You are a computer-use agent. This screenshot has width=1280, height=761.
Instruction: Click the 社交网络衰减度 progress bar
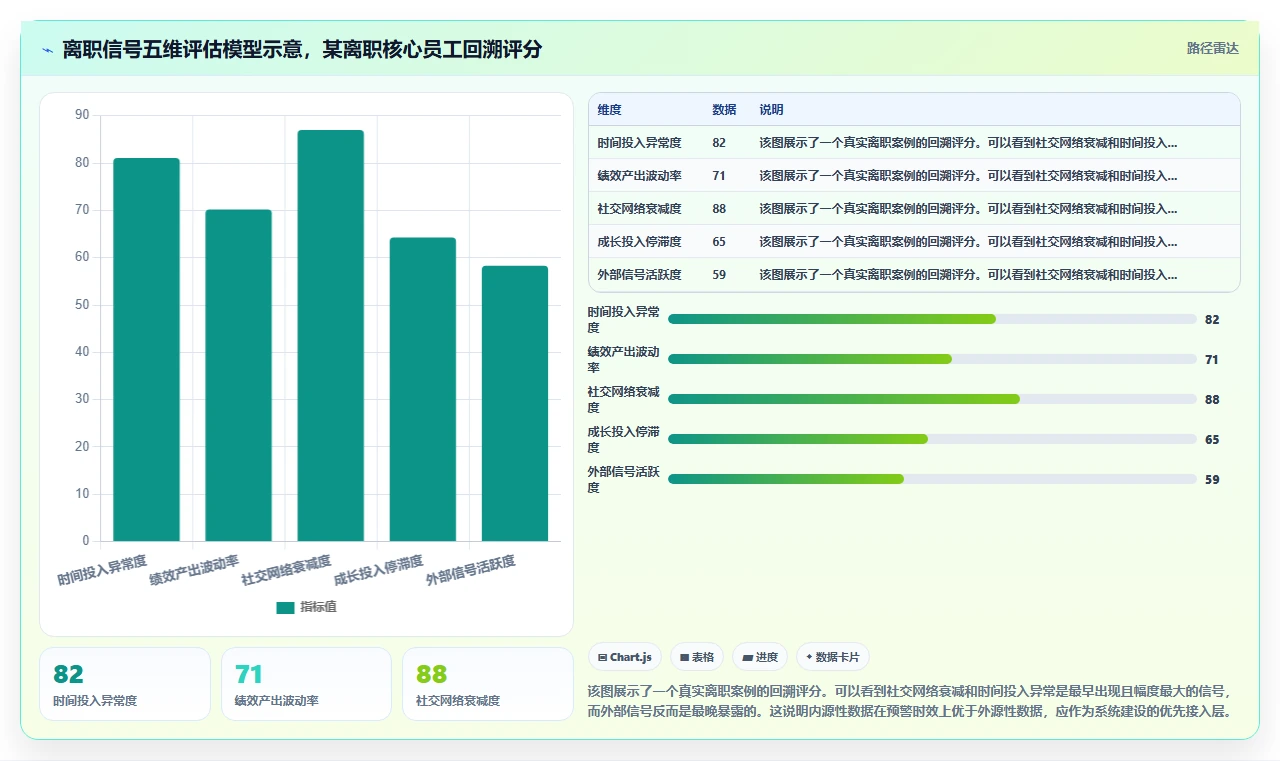coord(932,399)
